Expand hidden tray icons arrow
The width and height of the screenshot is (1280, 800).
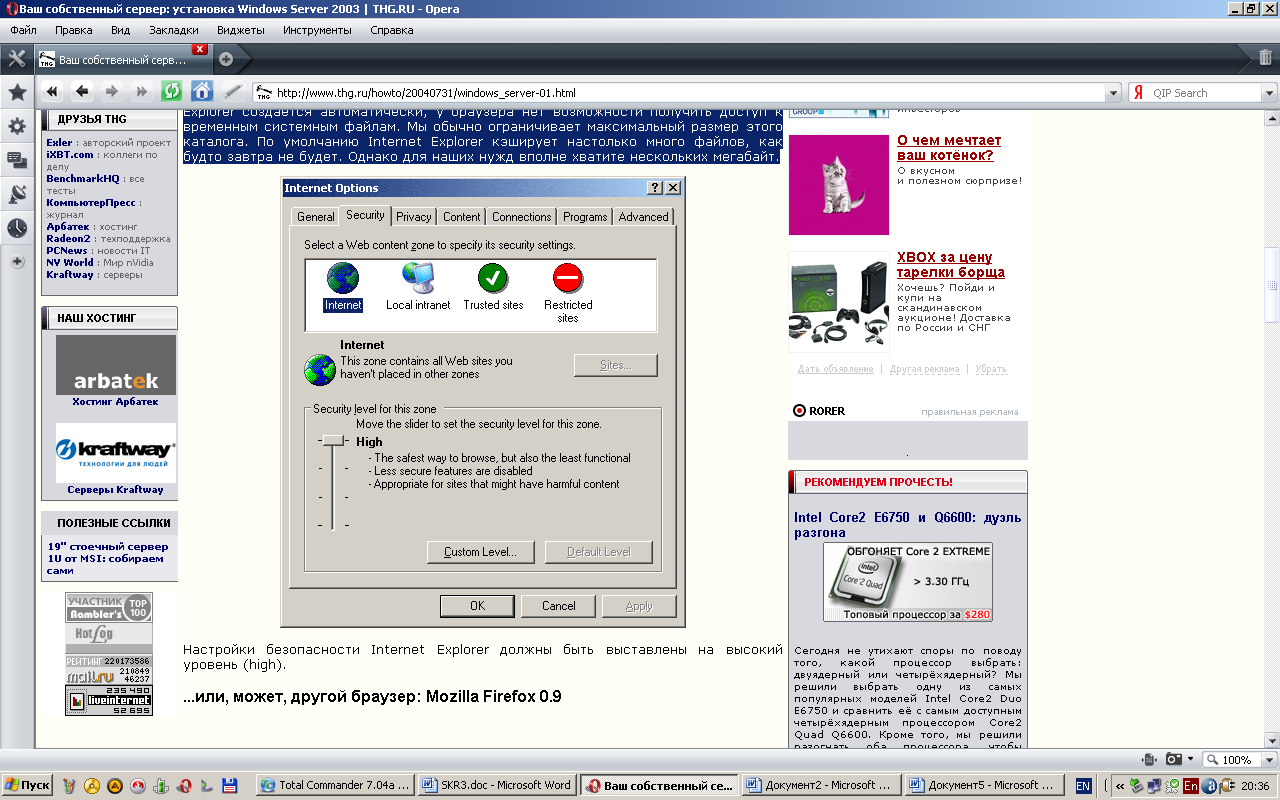[x=1120, y=786]
